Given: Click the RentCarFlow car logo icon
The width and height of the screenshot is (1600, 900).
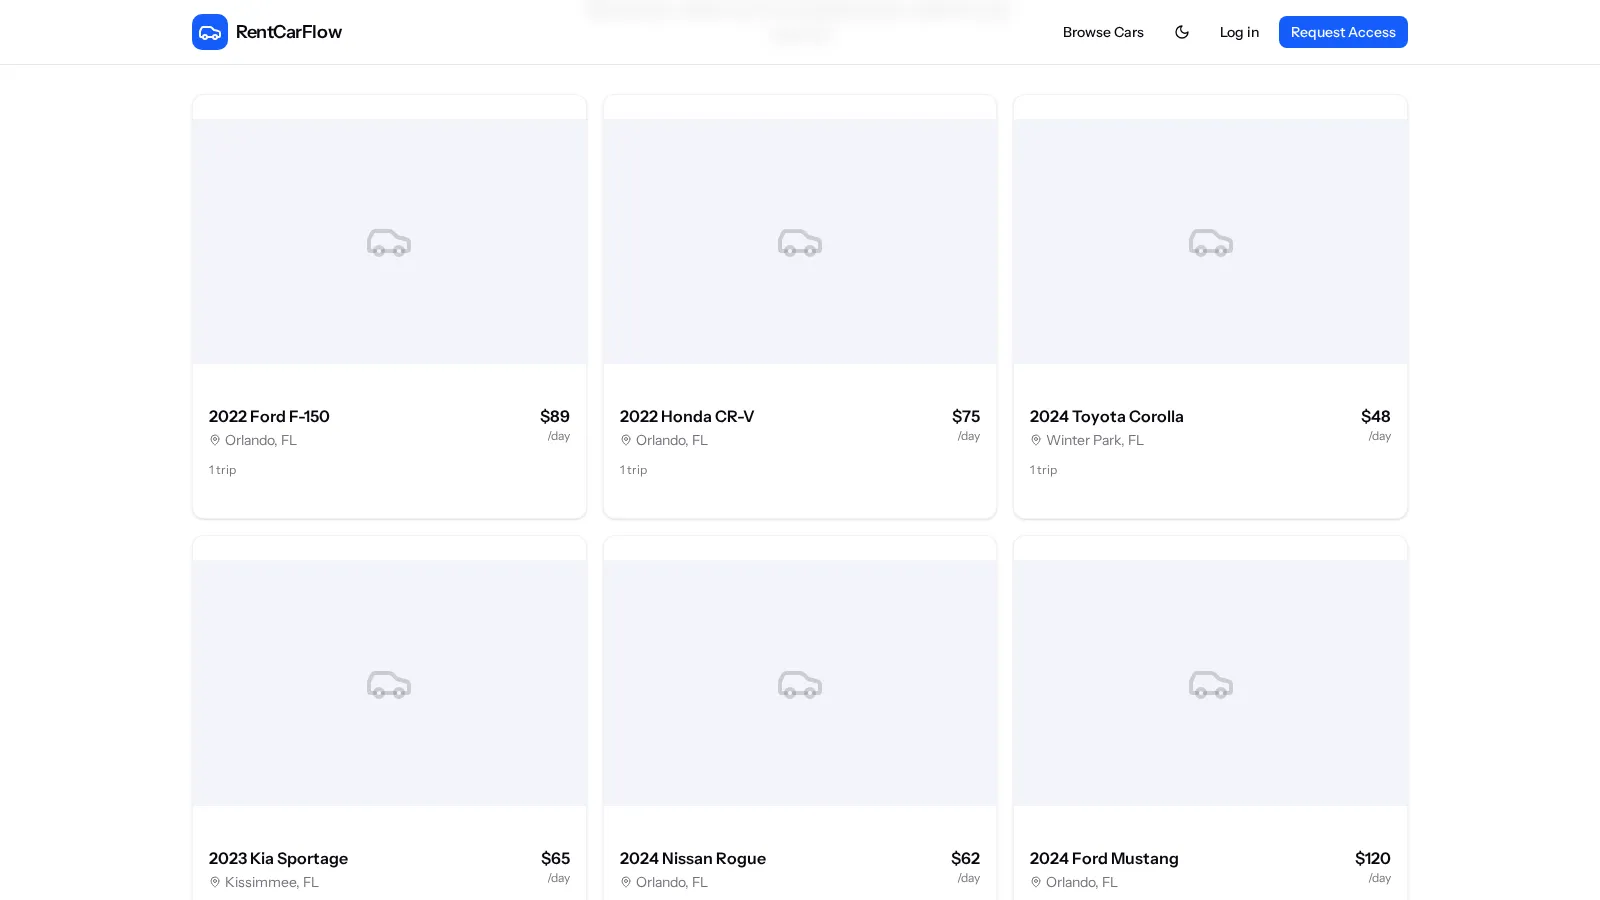Looking at the screenshot, I should tap(210, 32).
